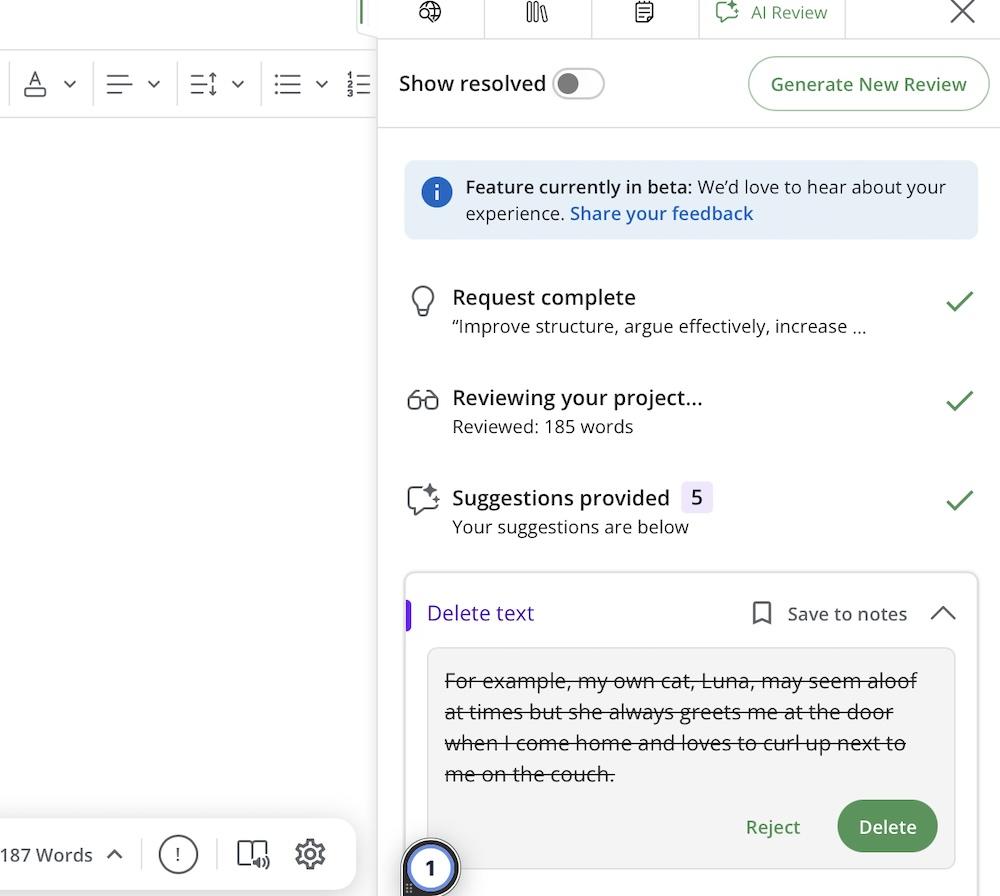Click the read aloud icon

tap(253, 854)
